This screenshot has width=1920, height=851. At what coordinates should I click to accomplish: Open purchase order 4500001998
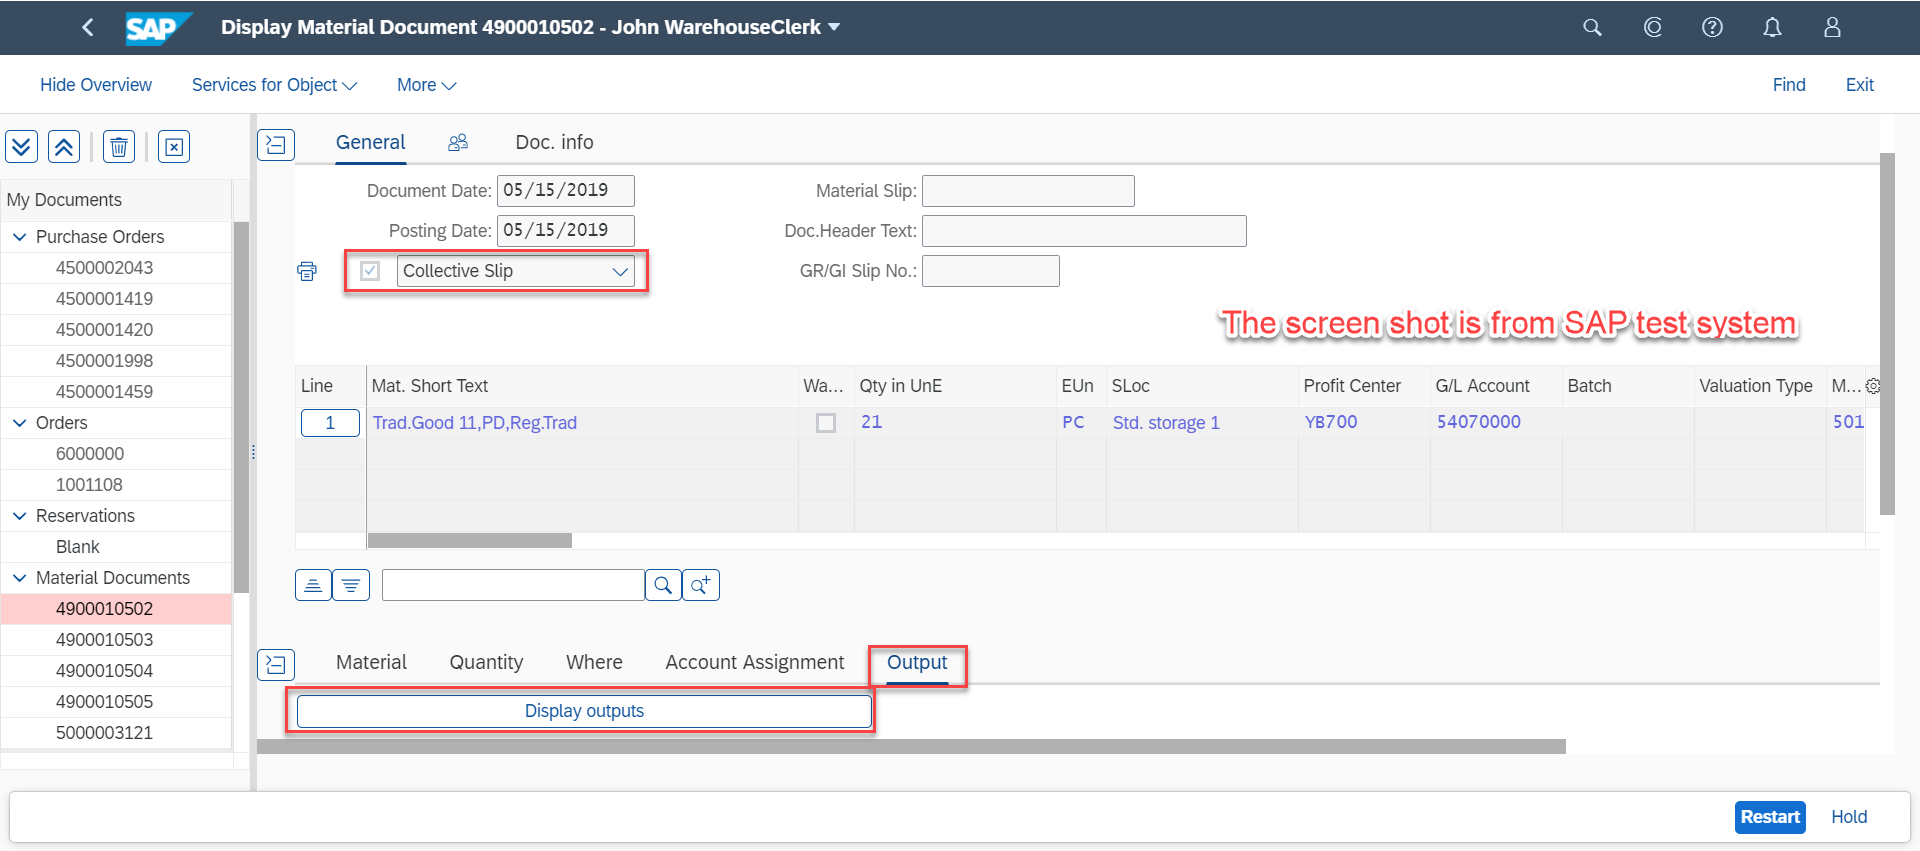pyautogui.click(x=105, y=361)
